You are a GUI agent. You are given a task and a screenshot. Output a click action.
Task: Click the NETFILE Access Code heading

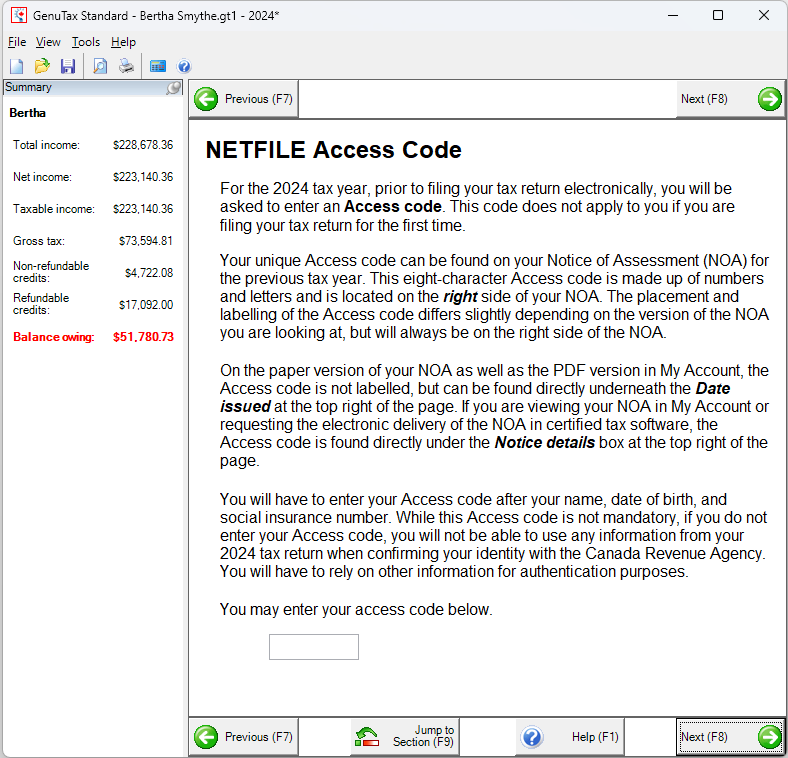334,150
